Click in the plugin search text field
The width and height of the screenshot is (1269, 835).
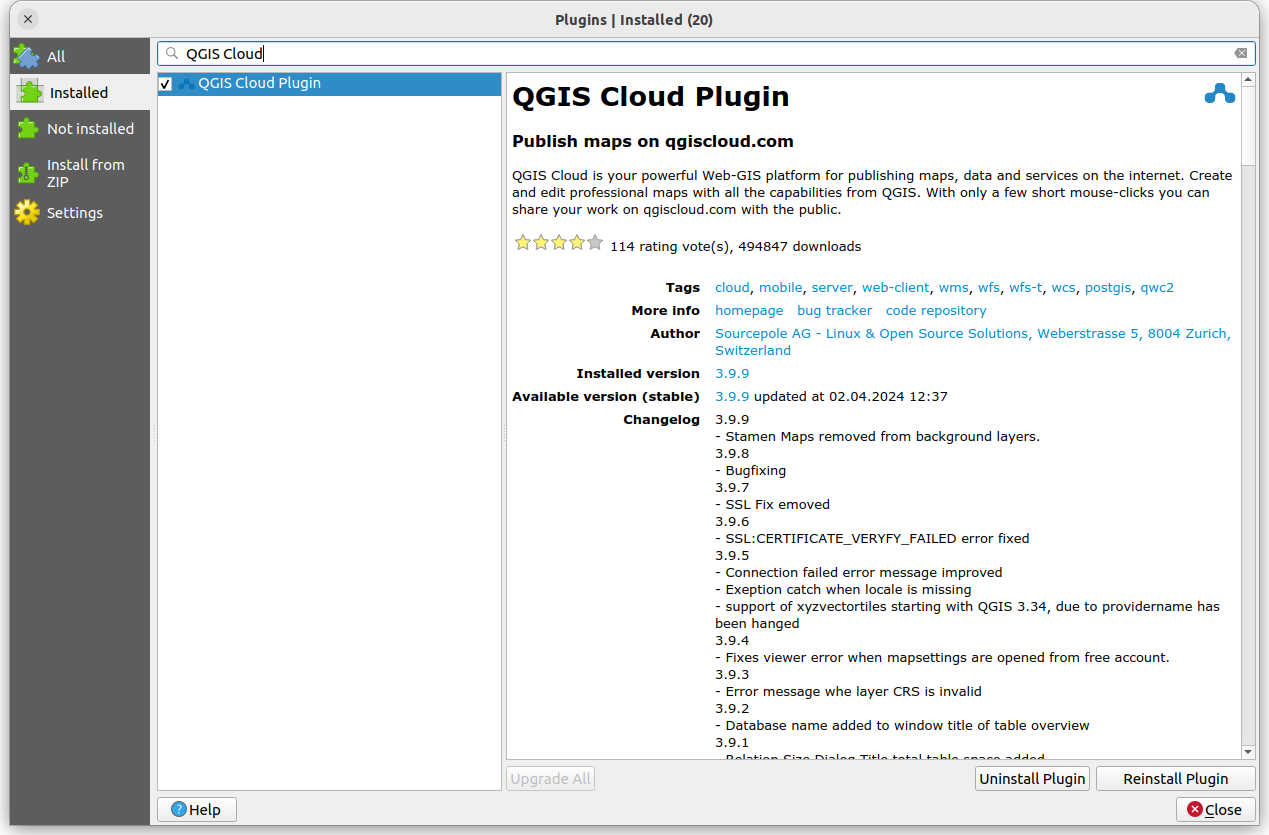pos(700,54)
